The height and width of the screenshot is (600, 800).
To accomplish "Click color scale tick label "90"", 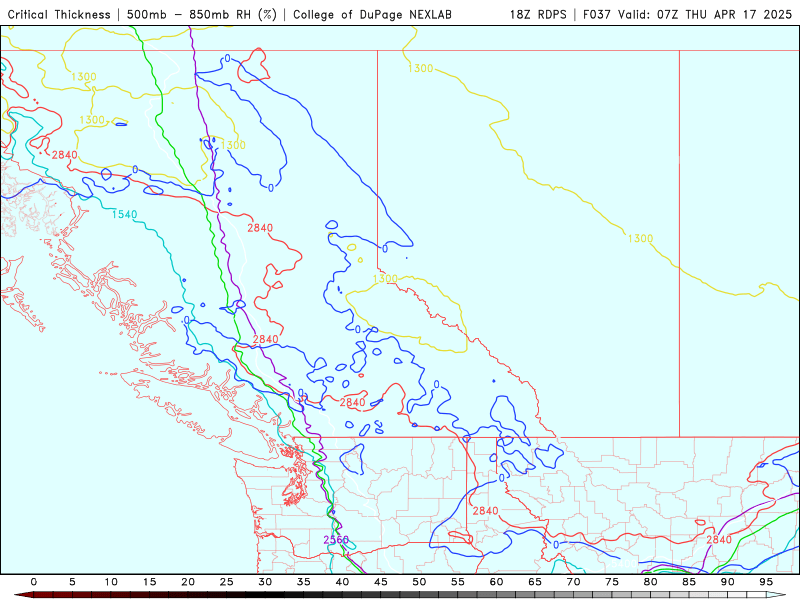I will pyautogui.click(x=727, y=582).
